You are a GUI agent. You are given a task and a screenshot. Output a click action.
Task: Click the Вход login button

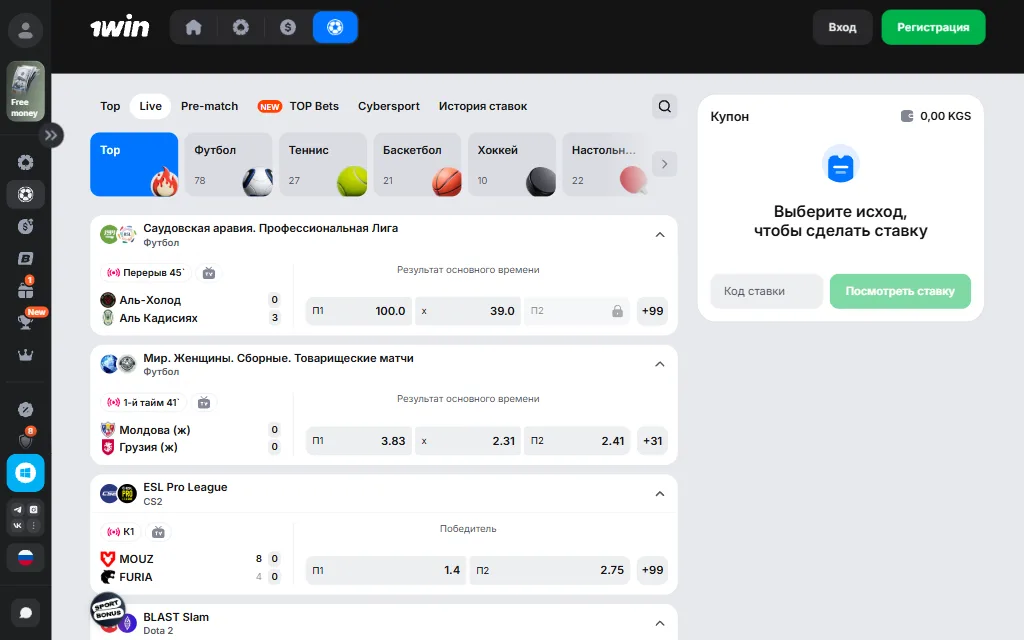842,27
